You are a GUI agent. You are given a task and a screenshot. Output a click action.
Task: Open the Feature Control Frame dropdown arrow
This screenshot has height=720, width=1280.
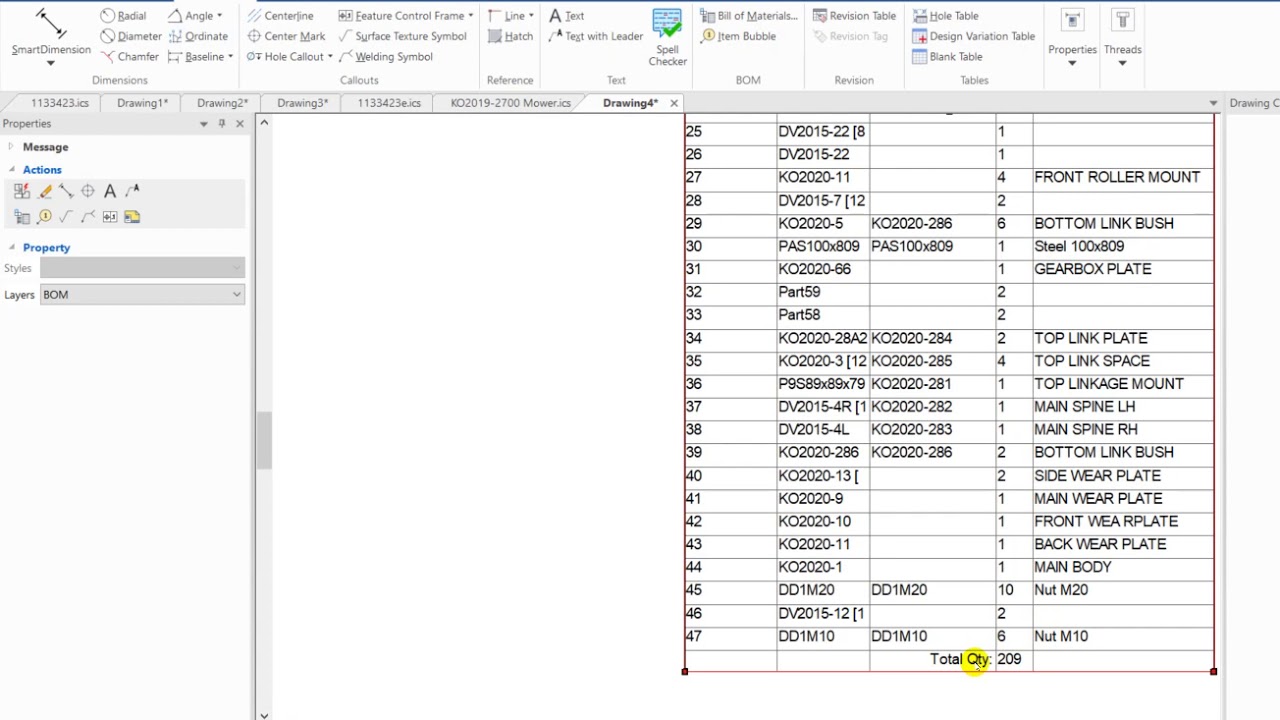tap(470, 16)
